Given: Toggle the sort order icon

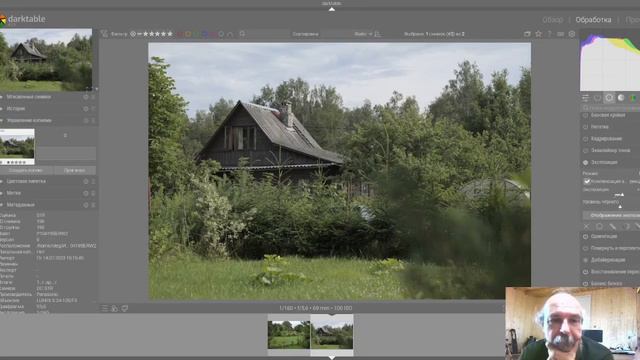Looking at the screenshot, I should (x=378, y=34).
